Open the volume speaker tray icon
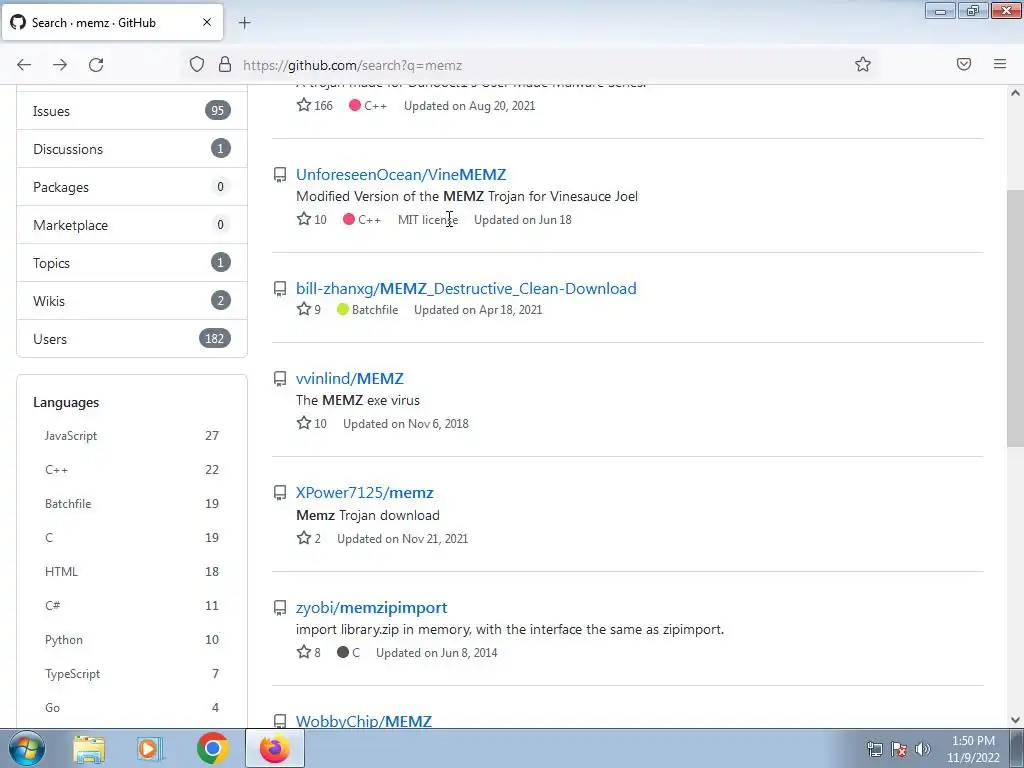This screenshot has width=1024, height=768. pyautogui.click(x=923, y=749)
